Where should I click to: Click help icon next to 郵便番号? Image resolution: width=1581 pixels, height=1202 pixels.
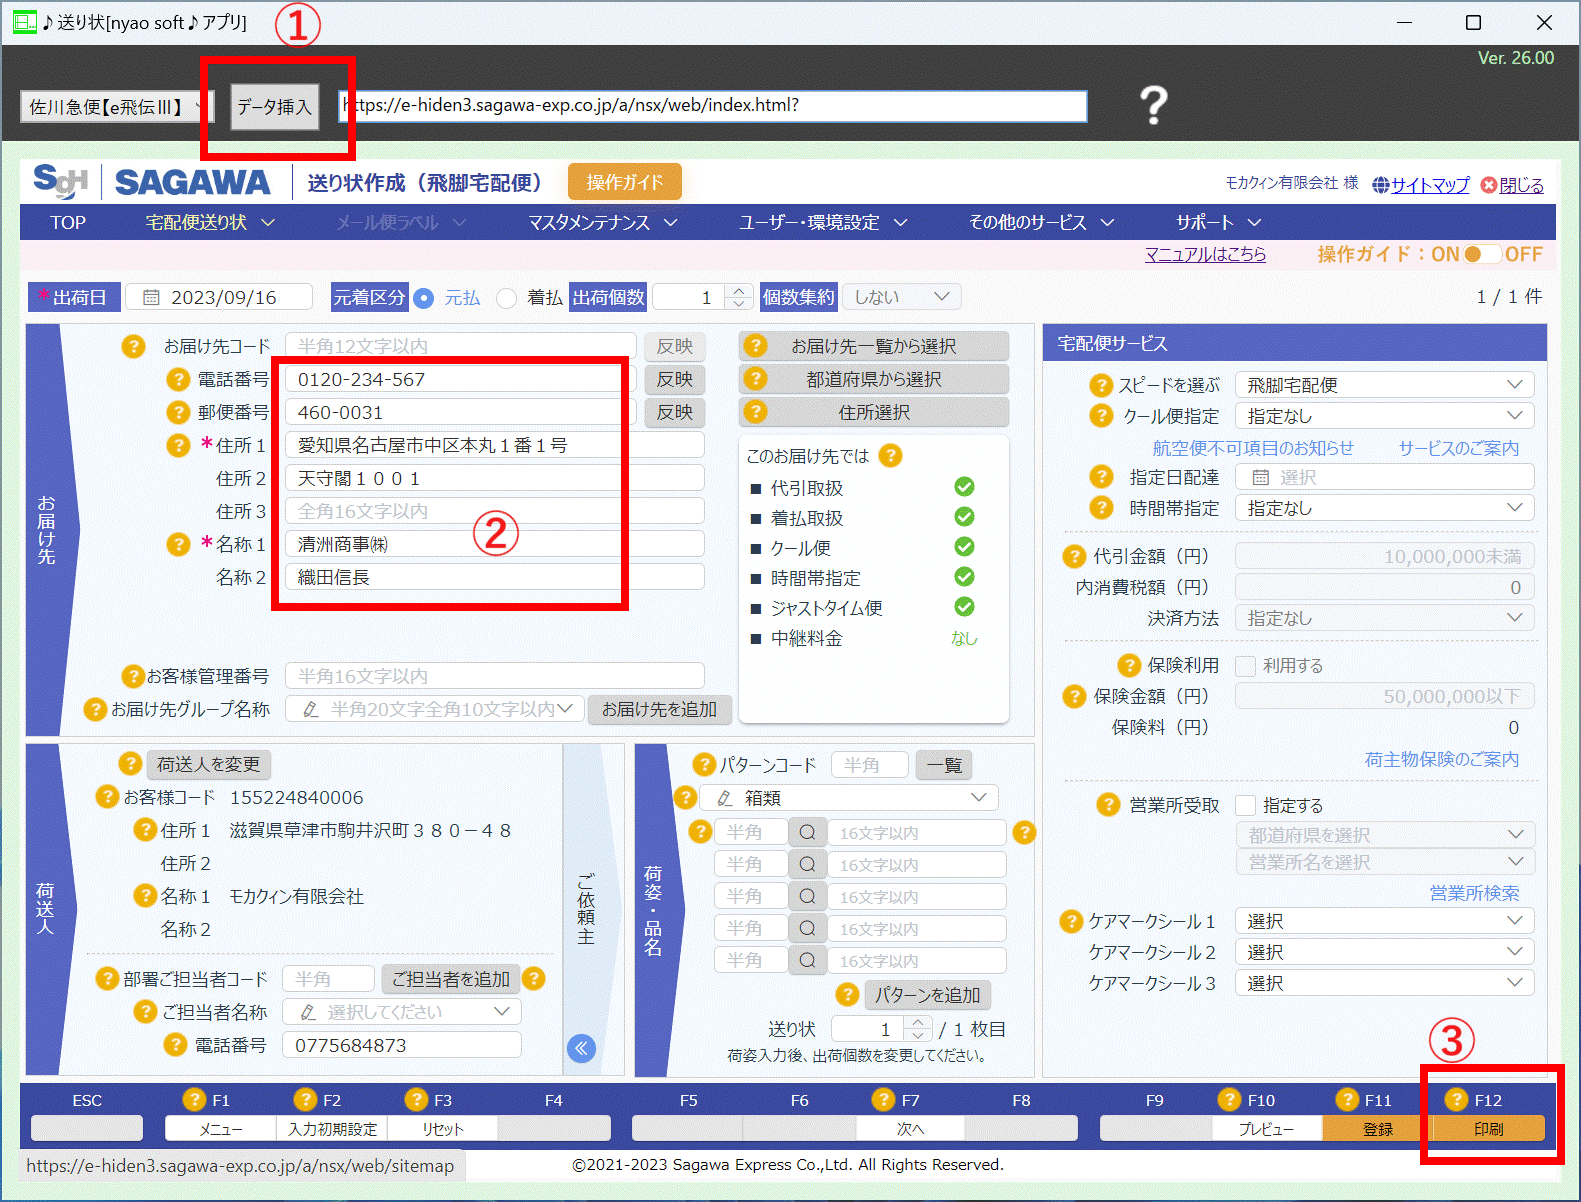point(178,412)
